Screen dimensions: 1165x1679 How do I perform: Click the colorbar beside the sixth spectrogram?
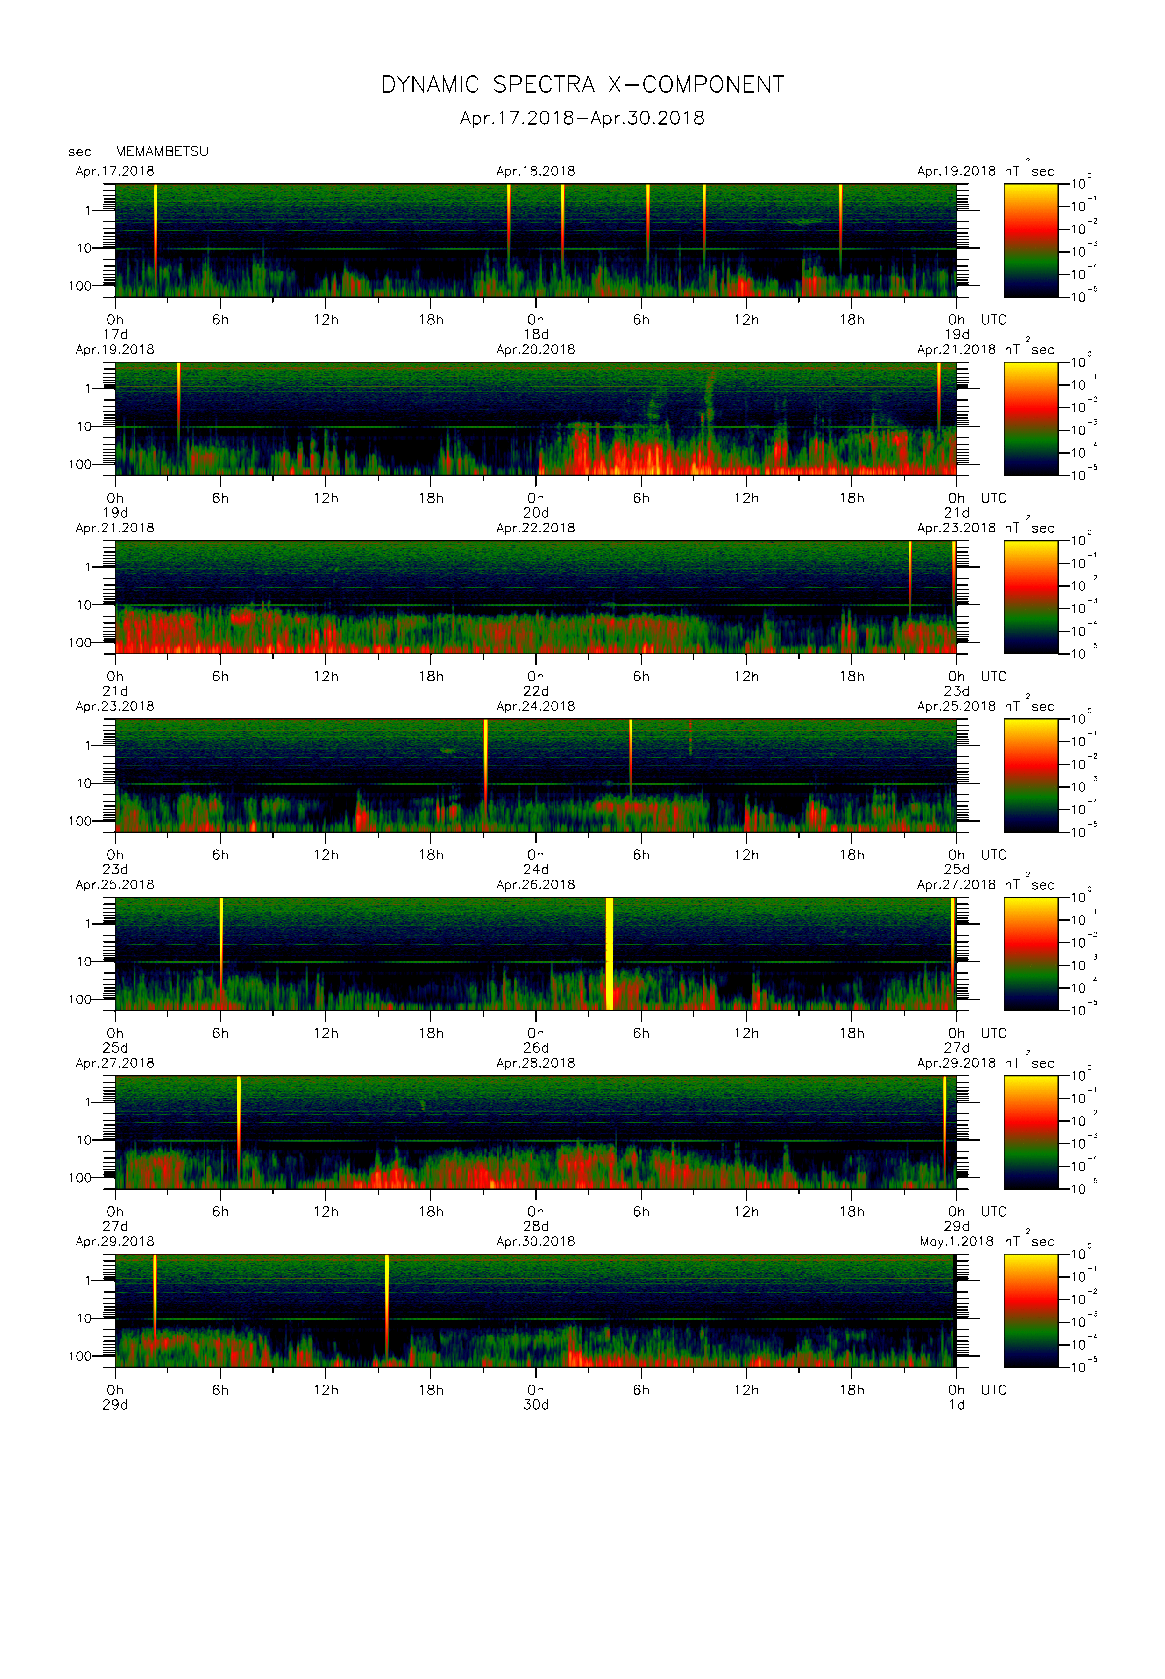1030,1131
